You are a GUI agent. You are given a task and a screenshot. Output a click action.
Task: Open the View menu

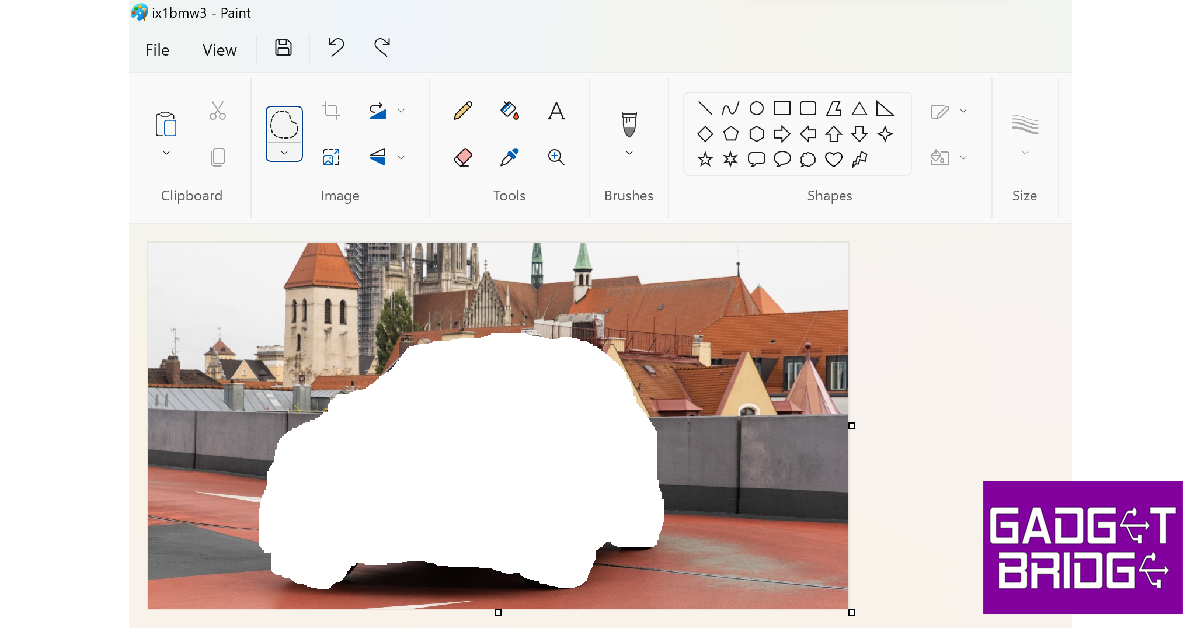tap(218, 49)
